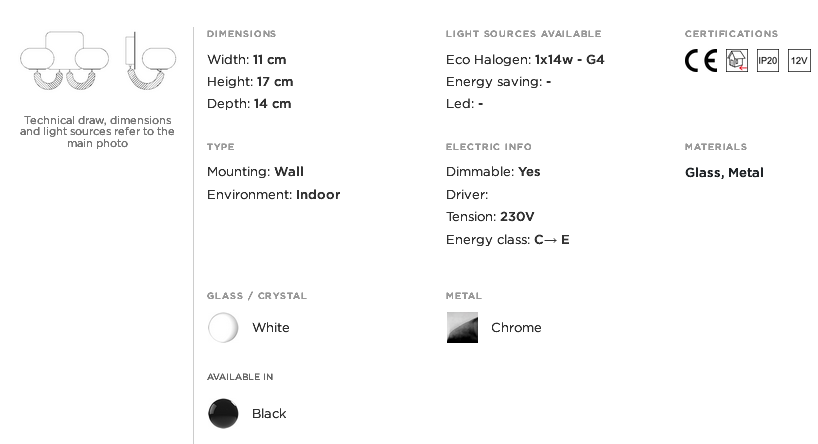Image resolution: width=818 pixels, height=444 pixels.
Task: Select the IP20 rating icon
Action: click(768, 61)
